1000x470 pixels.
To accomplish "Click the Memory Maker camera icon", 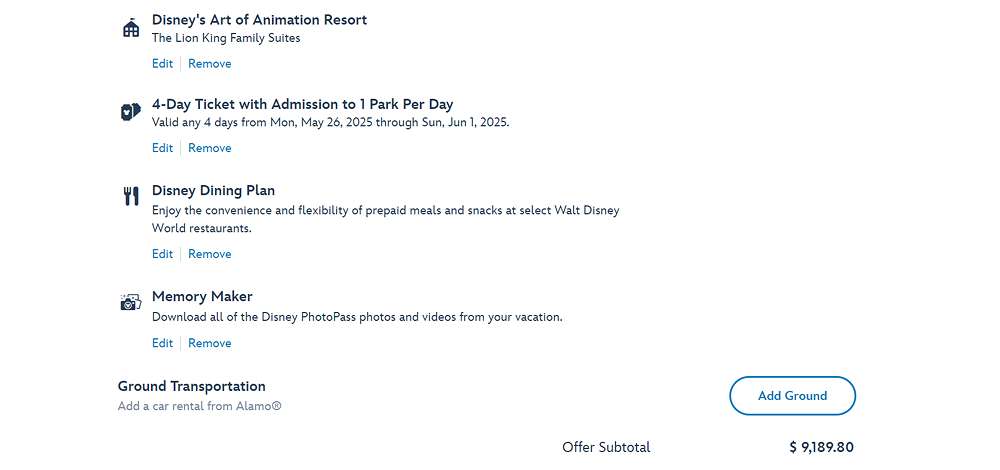I will pyautogui.click(x=131, y=302).
